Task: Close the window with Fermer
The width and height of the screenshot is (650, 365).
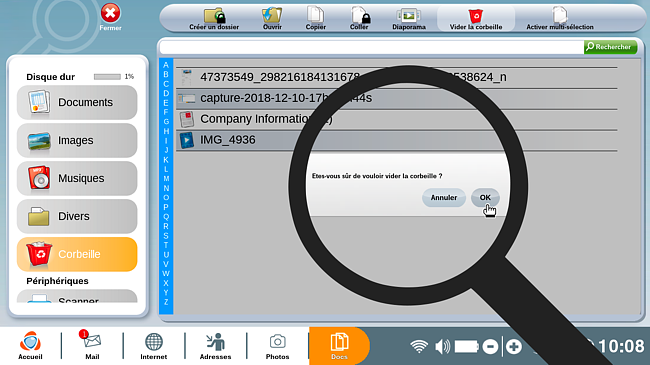Action: click(110, 17)
